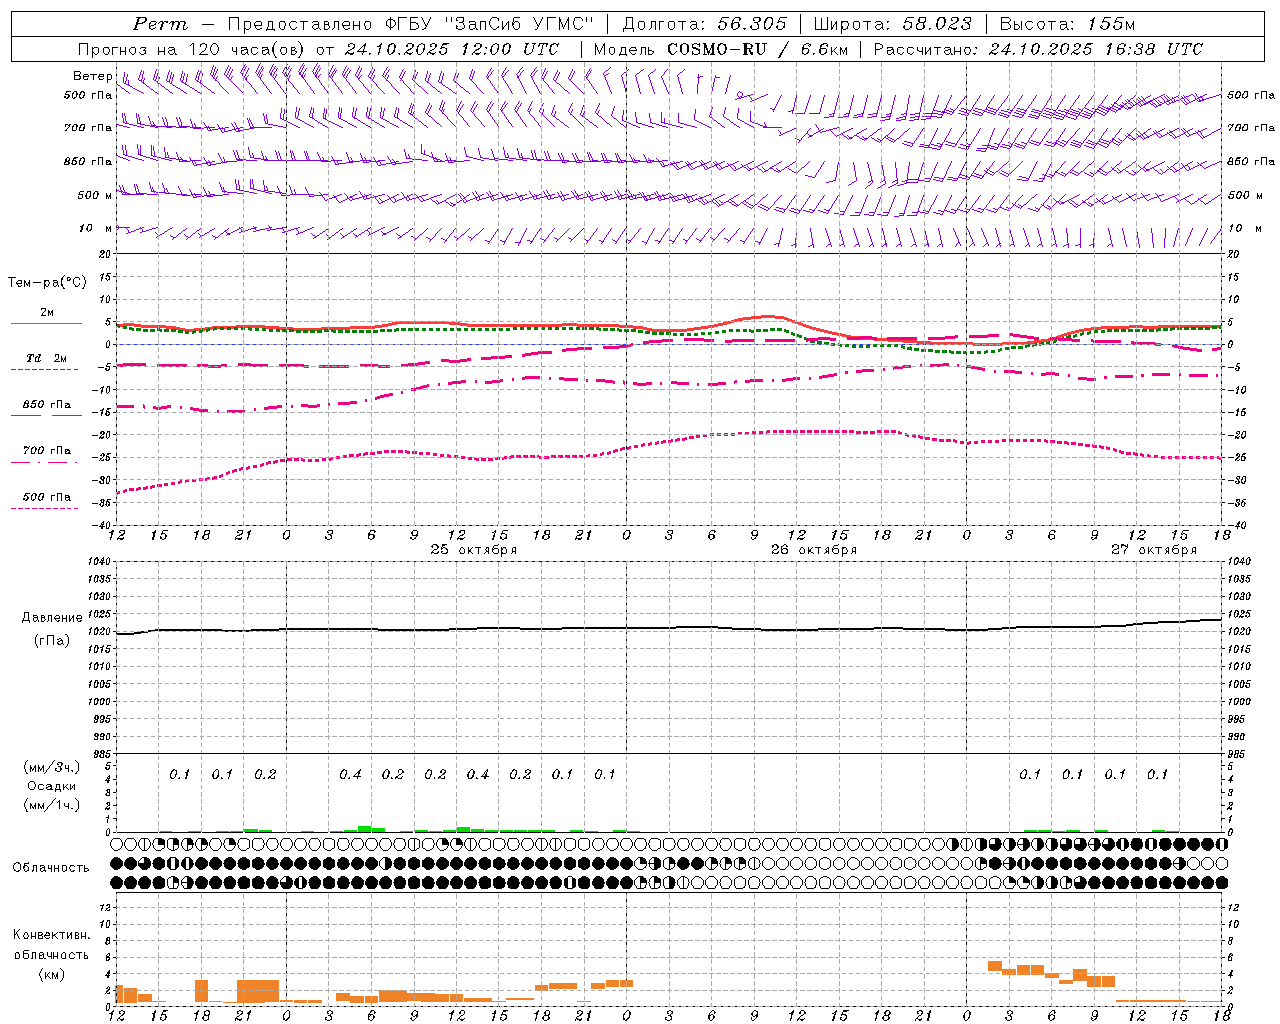The width and height of the screenshot is (1280, 1024).
Task: Click the "Тем-ра(°C)" axis title
Action: point(47,283)
